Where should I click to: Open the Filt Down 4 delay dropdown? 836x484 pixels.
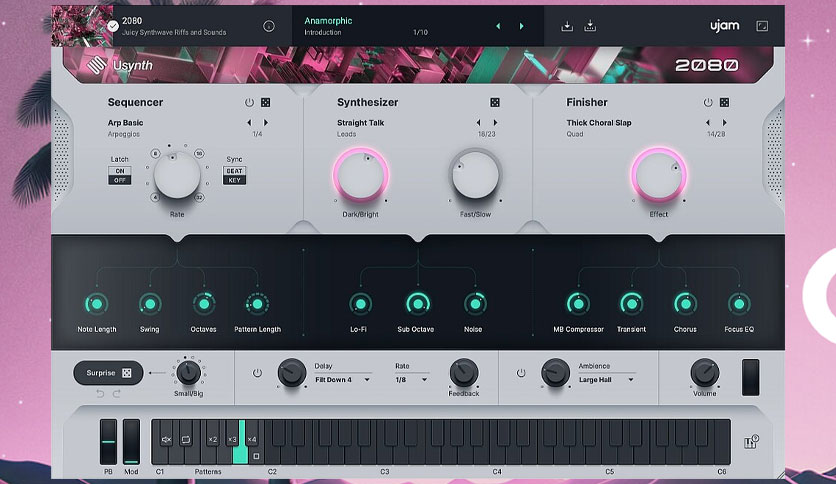click(x=342, y=380)
